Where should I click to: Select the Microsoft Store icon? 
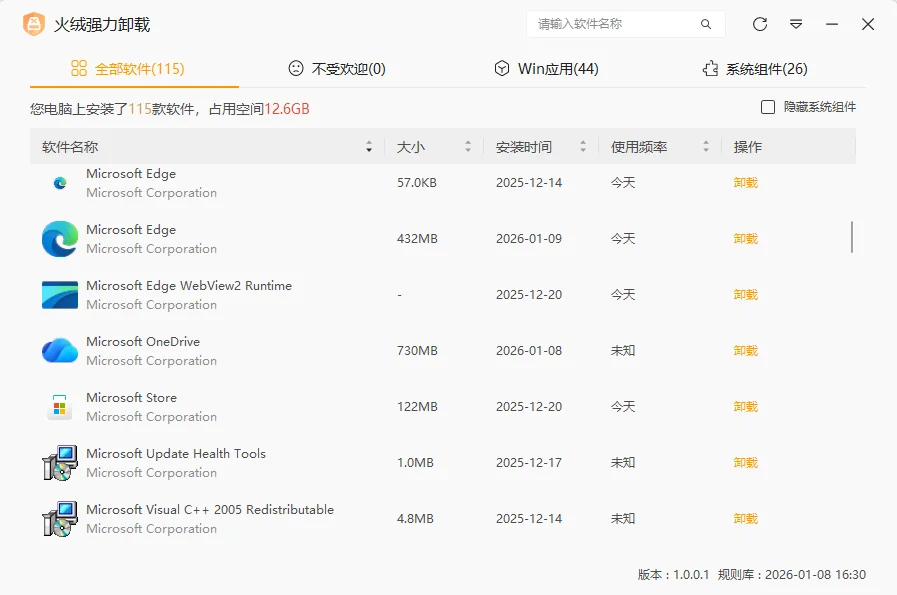coord(60,407)
